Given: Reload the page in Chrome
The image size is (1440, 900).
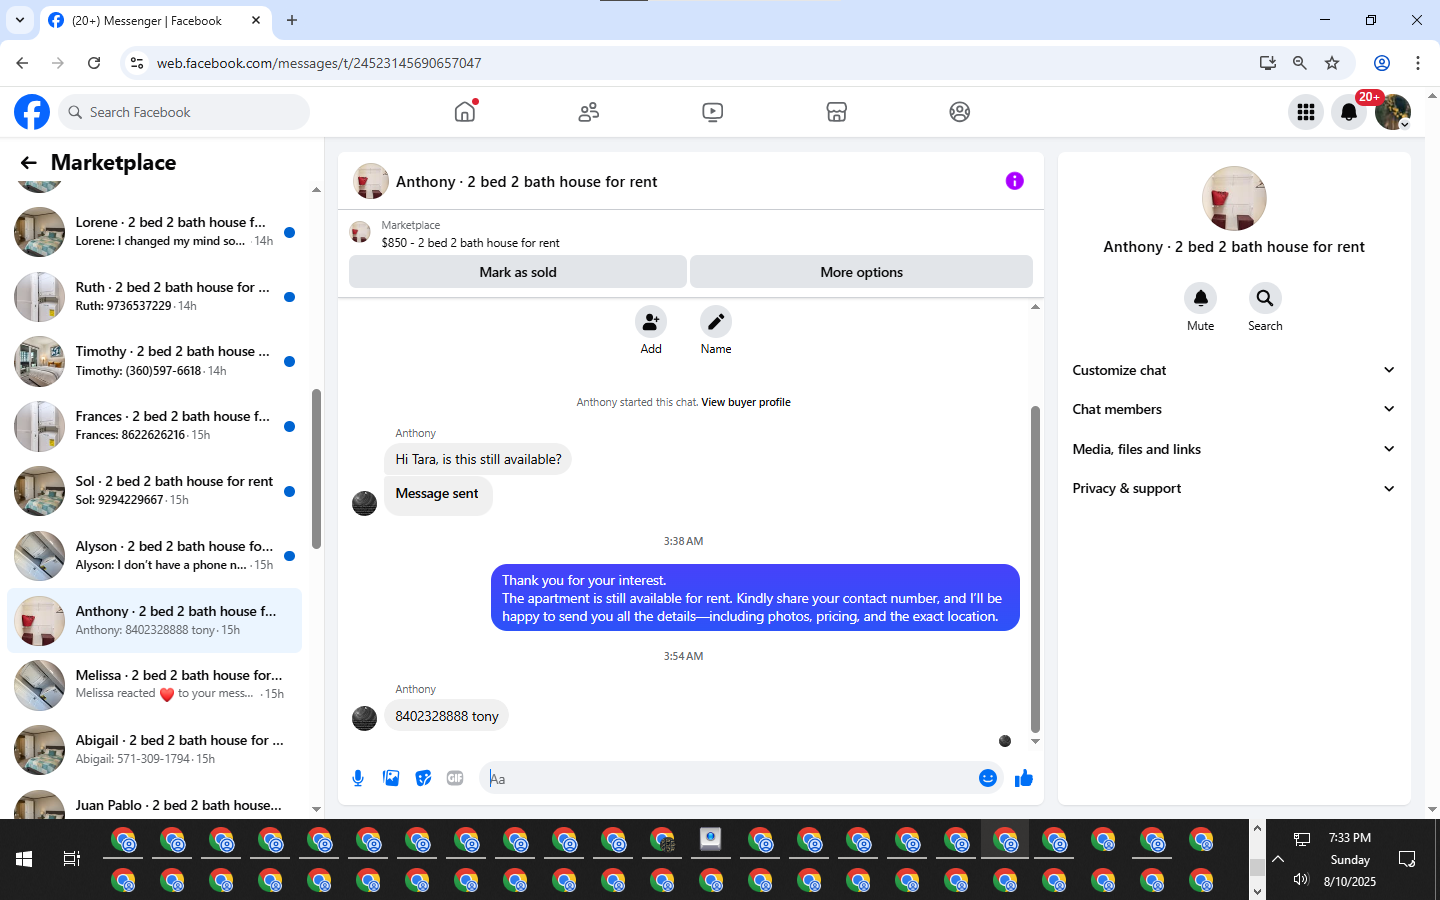Looking at the screenshot, I should point(94,63).
